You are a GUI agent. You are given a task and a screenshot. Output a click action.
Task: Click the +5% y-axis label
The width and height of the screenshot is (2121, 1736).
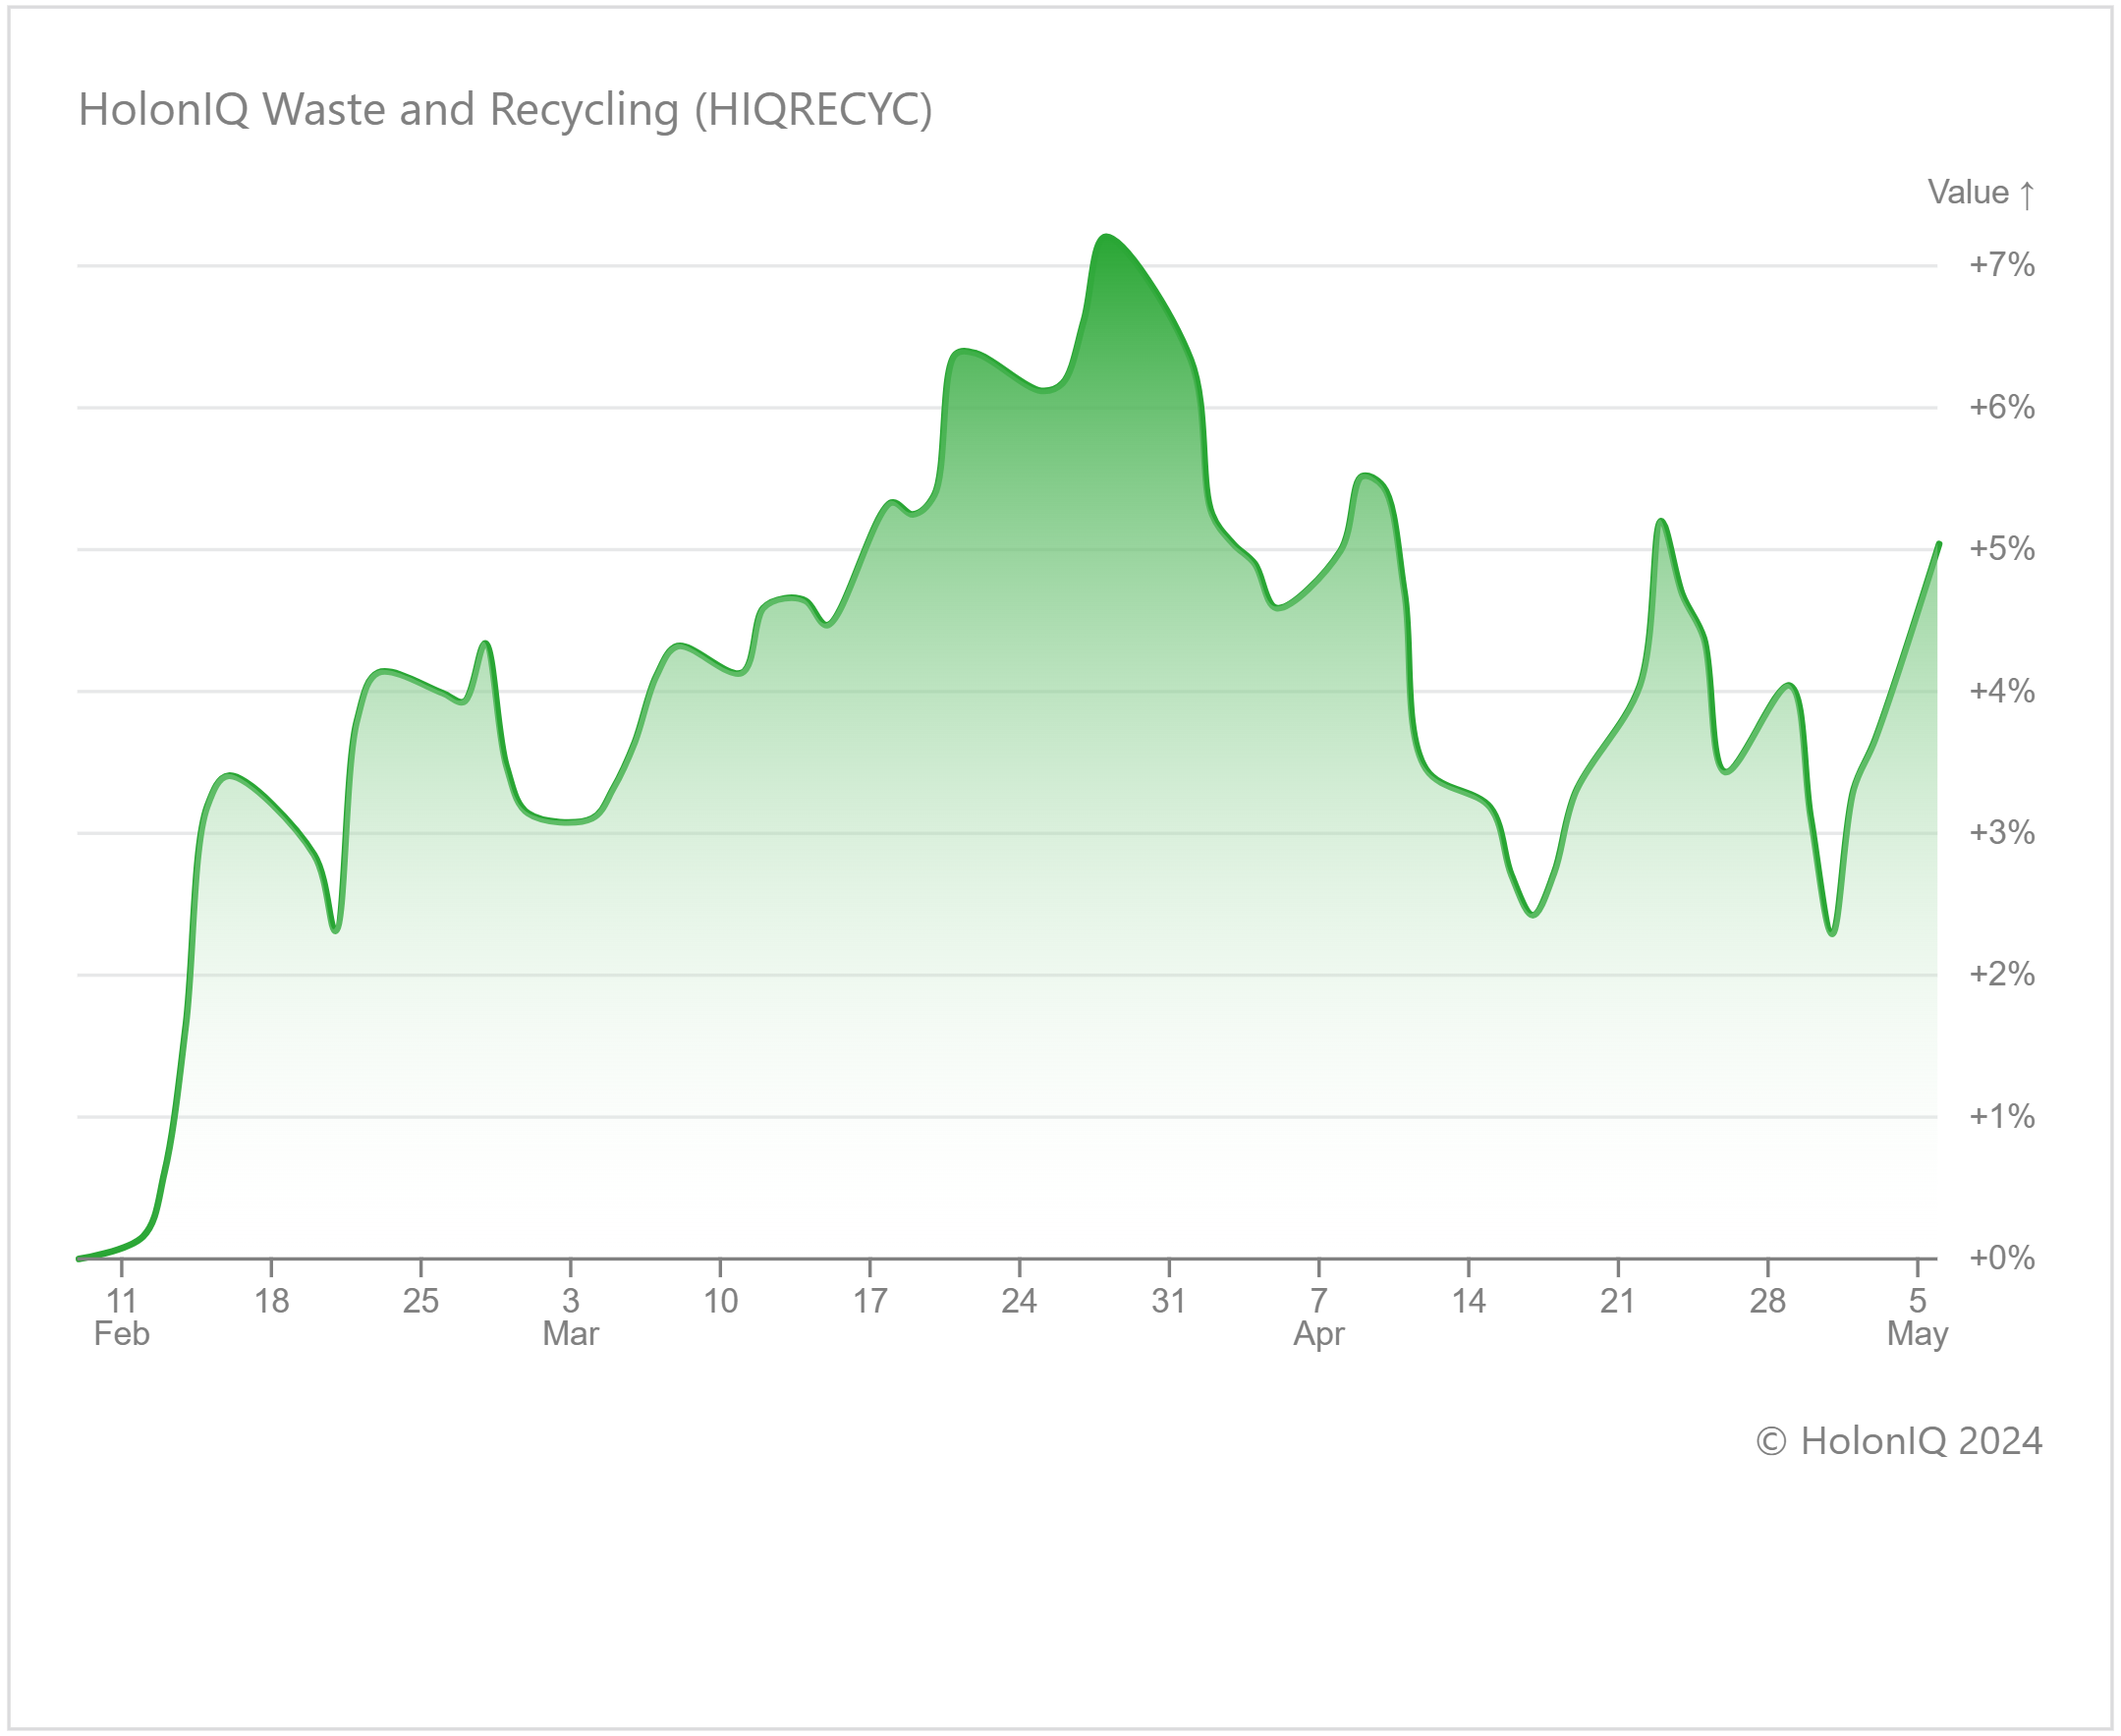click(2001, 549)
